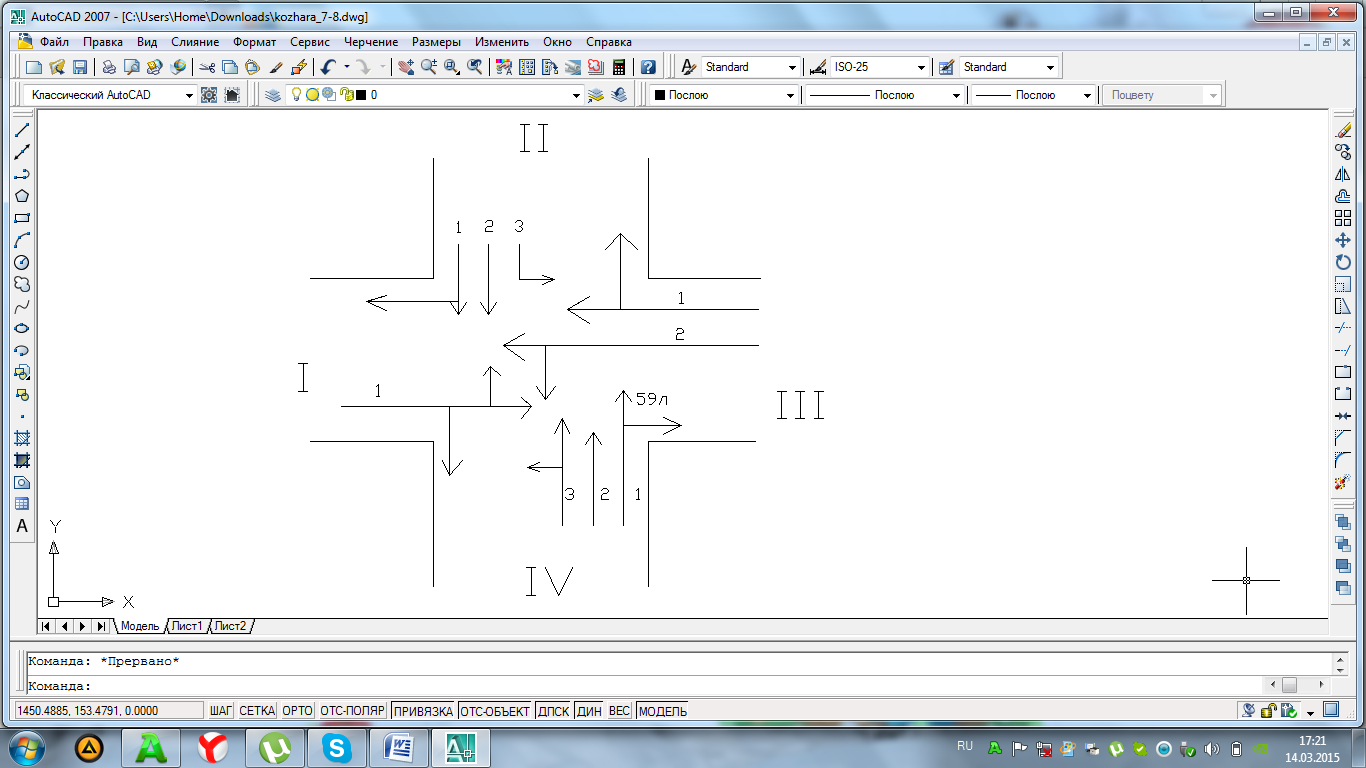Viewport: 1366px width, 768px height.
Task: Activate the Pan realtime hand tool
Action: pyautogui.click(x=406, y=67)
